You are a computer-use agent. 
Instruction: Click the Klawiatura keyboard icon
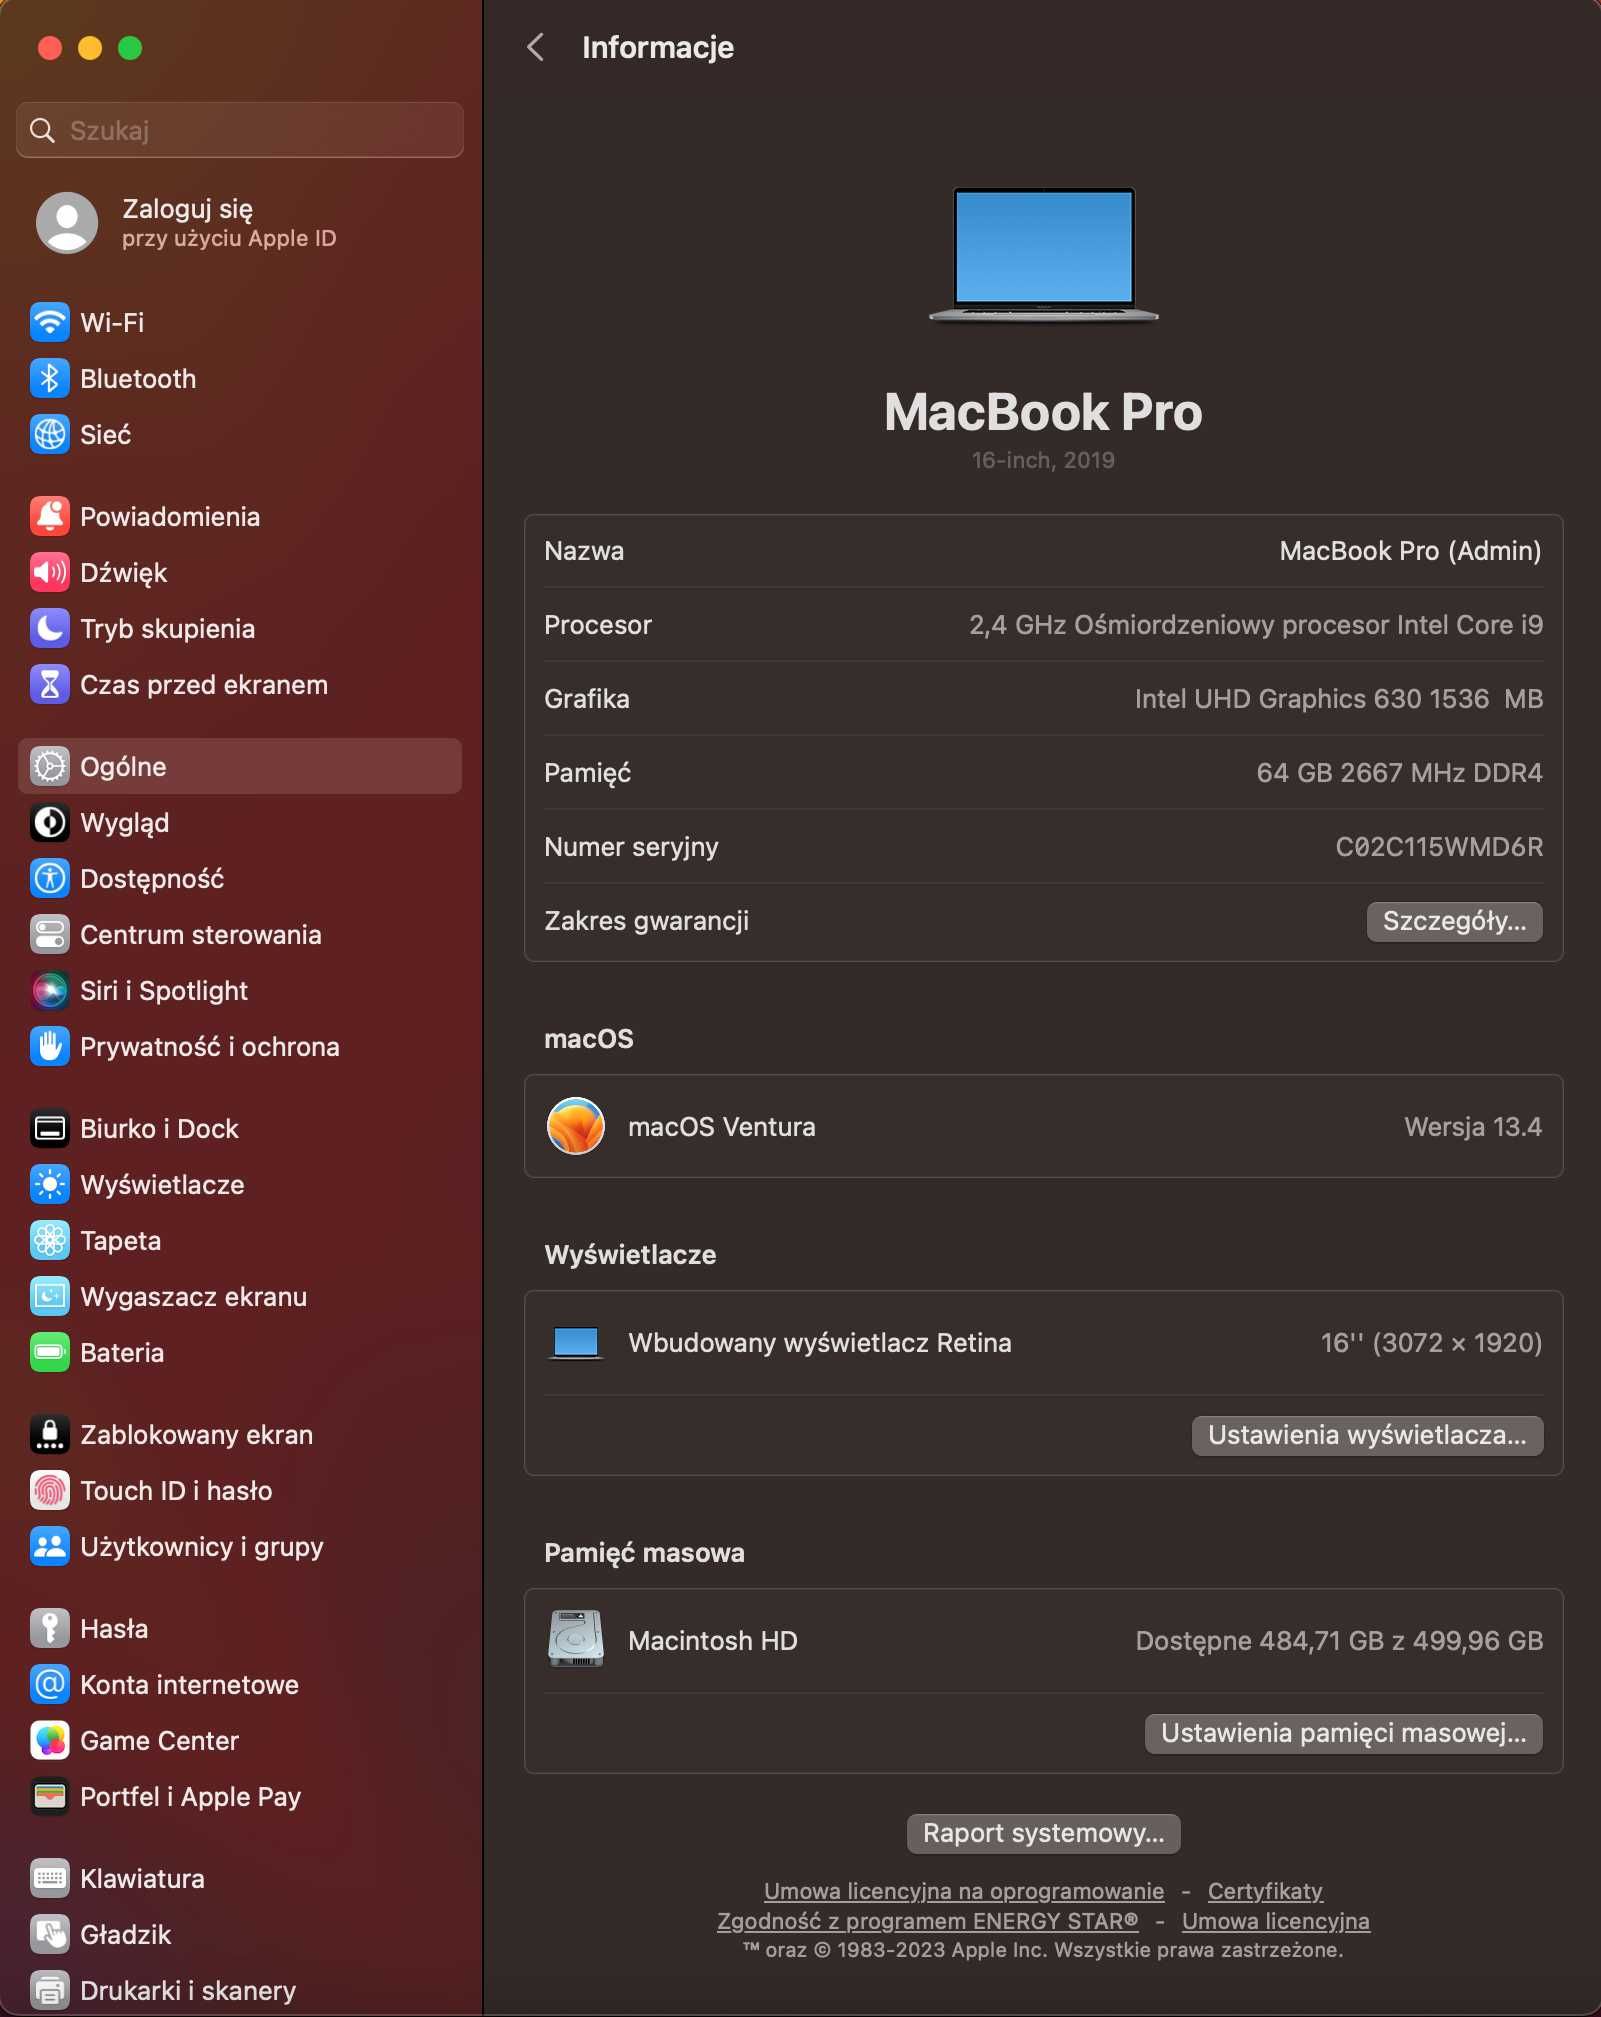tap(50, 1878)
